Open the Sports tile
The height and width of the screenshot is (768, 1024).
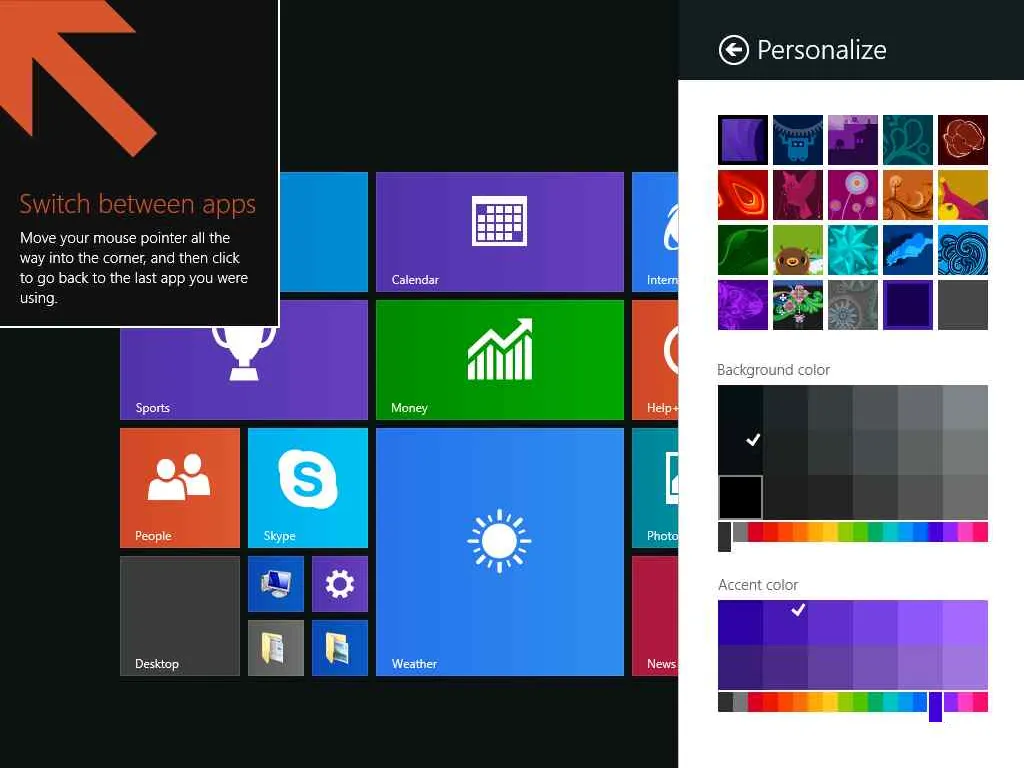(244, 373)
